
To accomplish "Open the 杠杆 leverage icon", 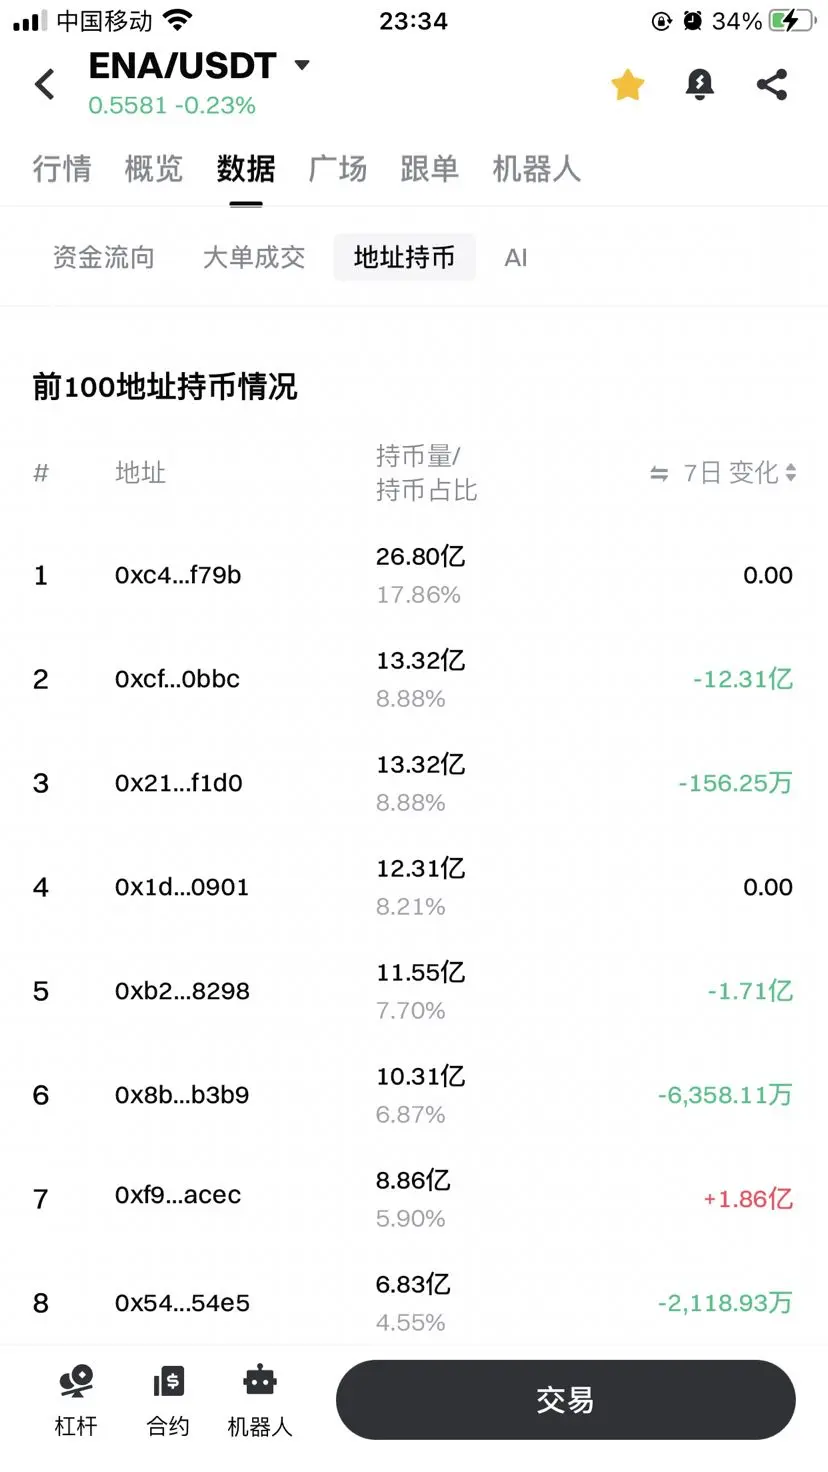I will 76,1381.
